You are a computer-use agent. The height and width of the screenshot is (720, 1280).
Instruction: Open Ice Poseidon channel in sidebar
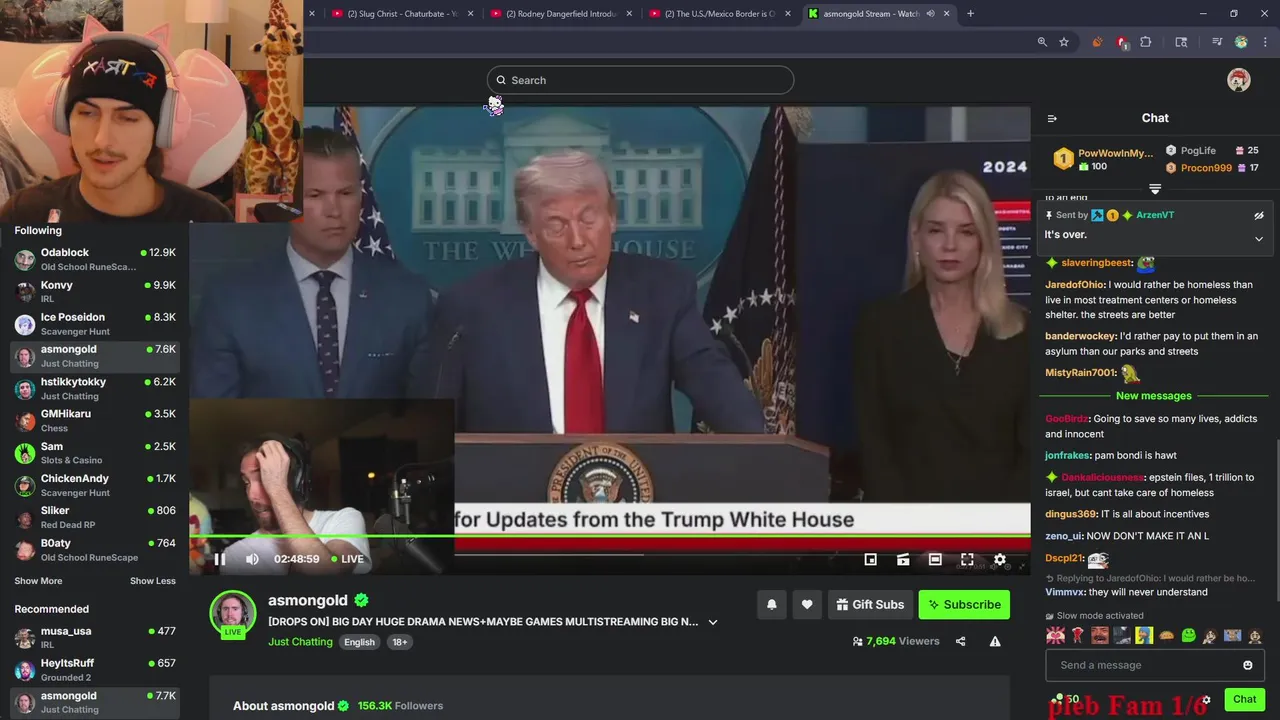95,324
